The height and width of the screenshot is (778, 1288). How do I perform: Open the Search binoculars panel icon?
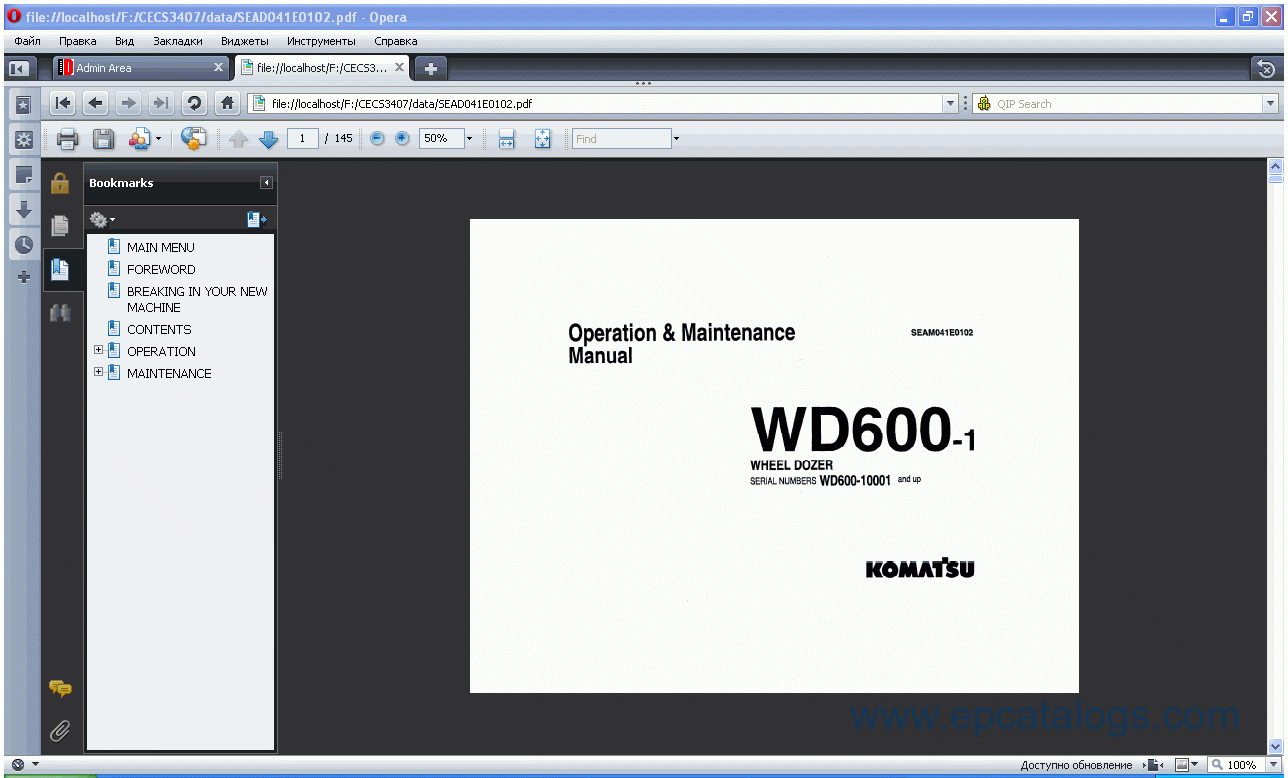[60, 312]
